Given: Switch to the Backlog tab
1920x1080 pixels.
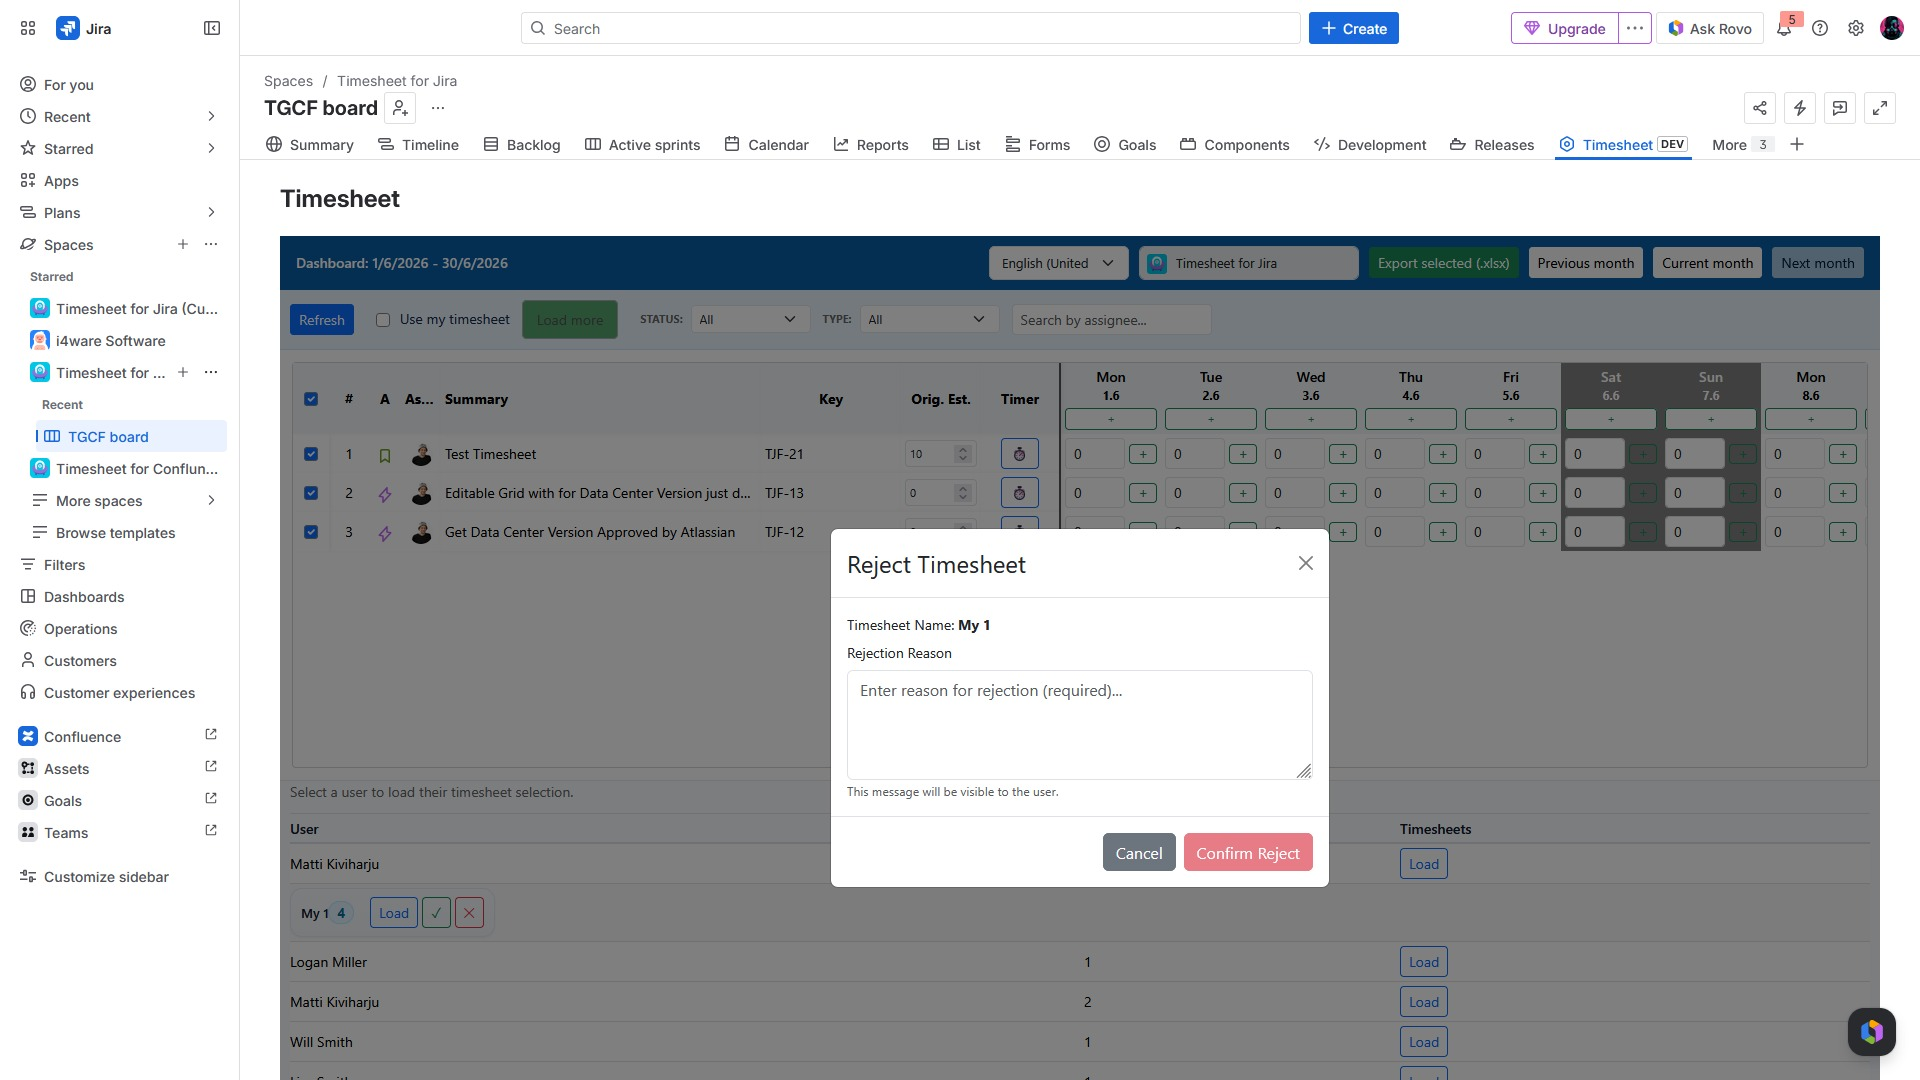Looking at the screenshot, I should 522,145.
